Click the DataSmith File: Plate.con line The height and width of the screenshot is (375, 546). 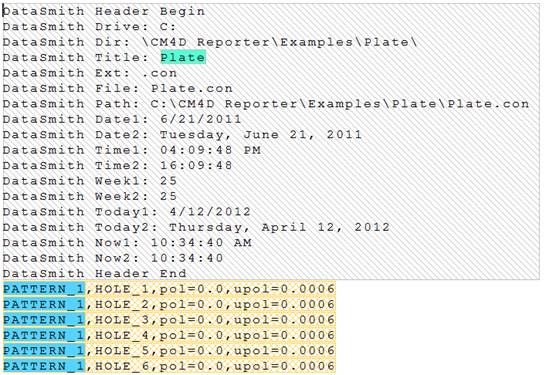point(118,88)
